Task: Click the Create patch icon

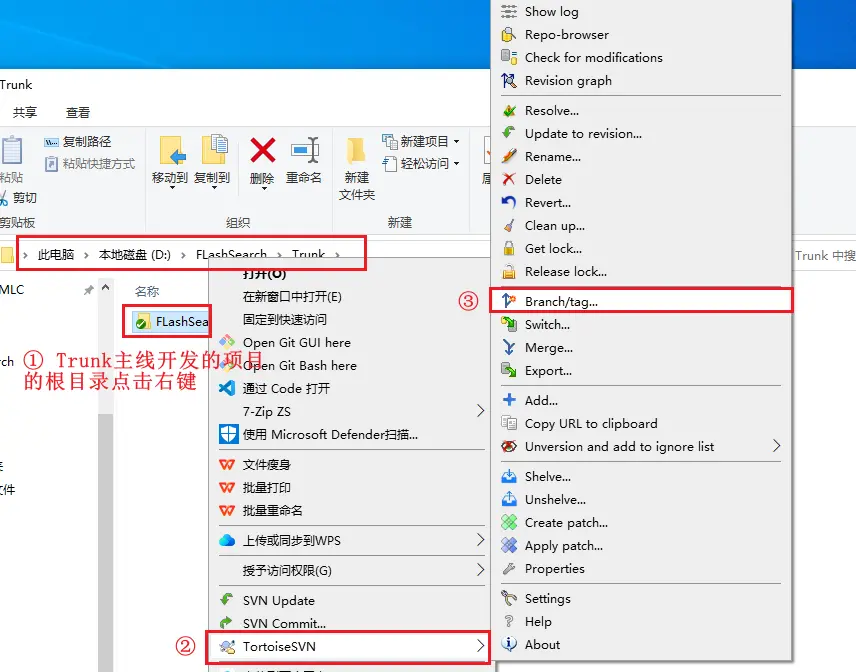Action: [509, 522]
